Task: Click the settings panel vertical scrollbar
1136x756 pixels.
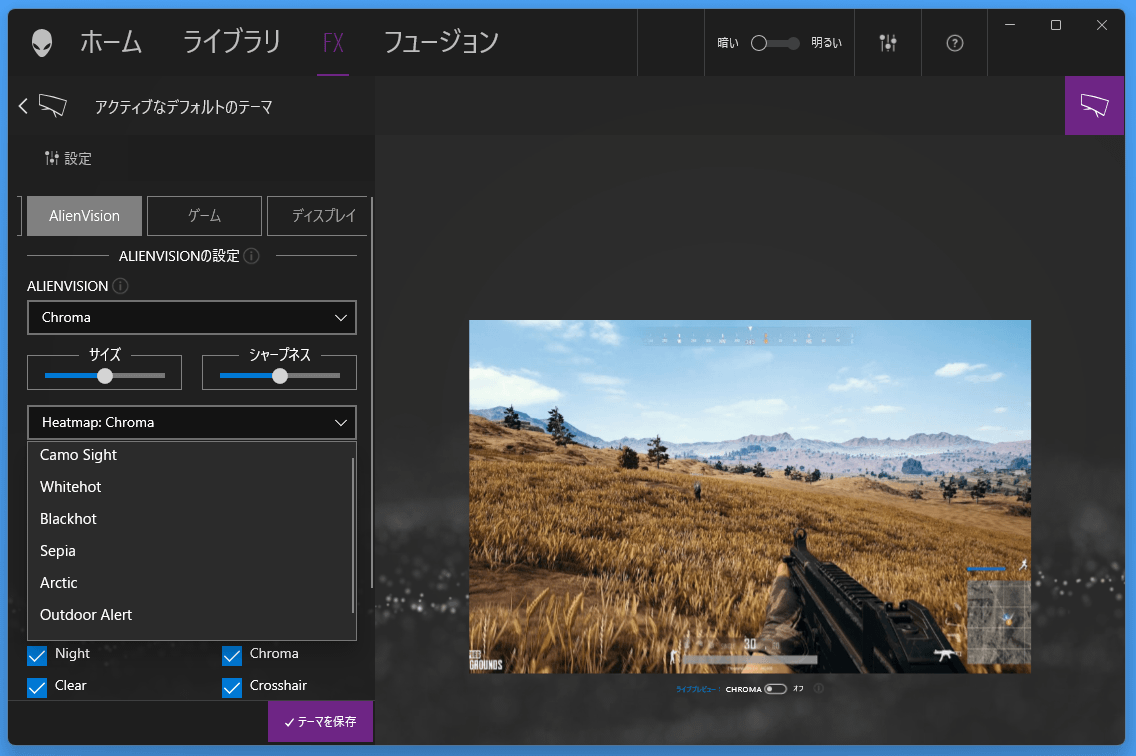Action: point(372,392)
